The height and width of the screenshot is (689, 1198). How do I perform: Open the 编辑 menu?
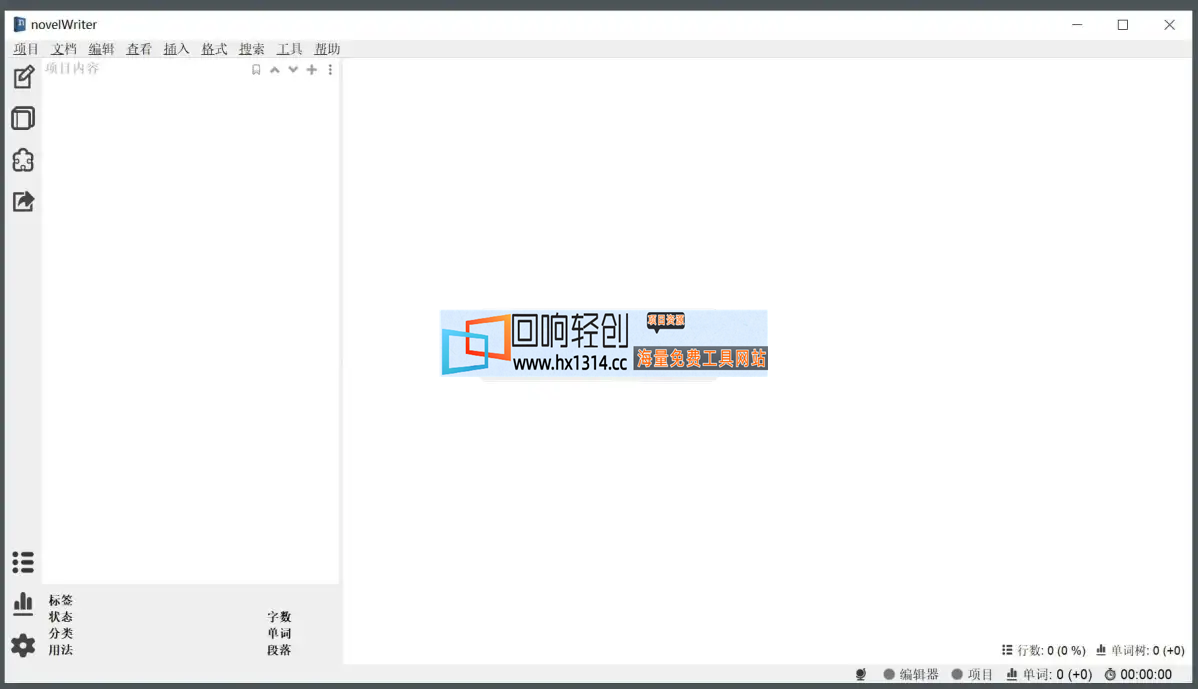(101, 49)
